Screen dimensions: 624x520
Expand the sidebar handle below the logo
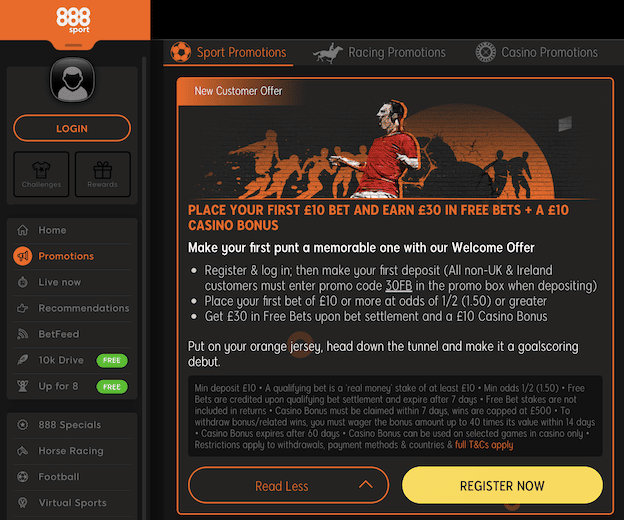pyautogui.click(x=73, y=45)
